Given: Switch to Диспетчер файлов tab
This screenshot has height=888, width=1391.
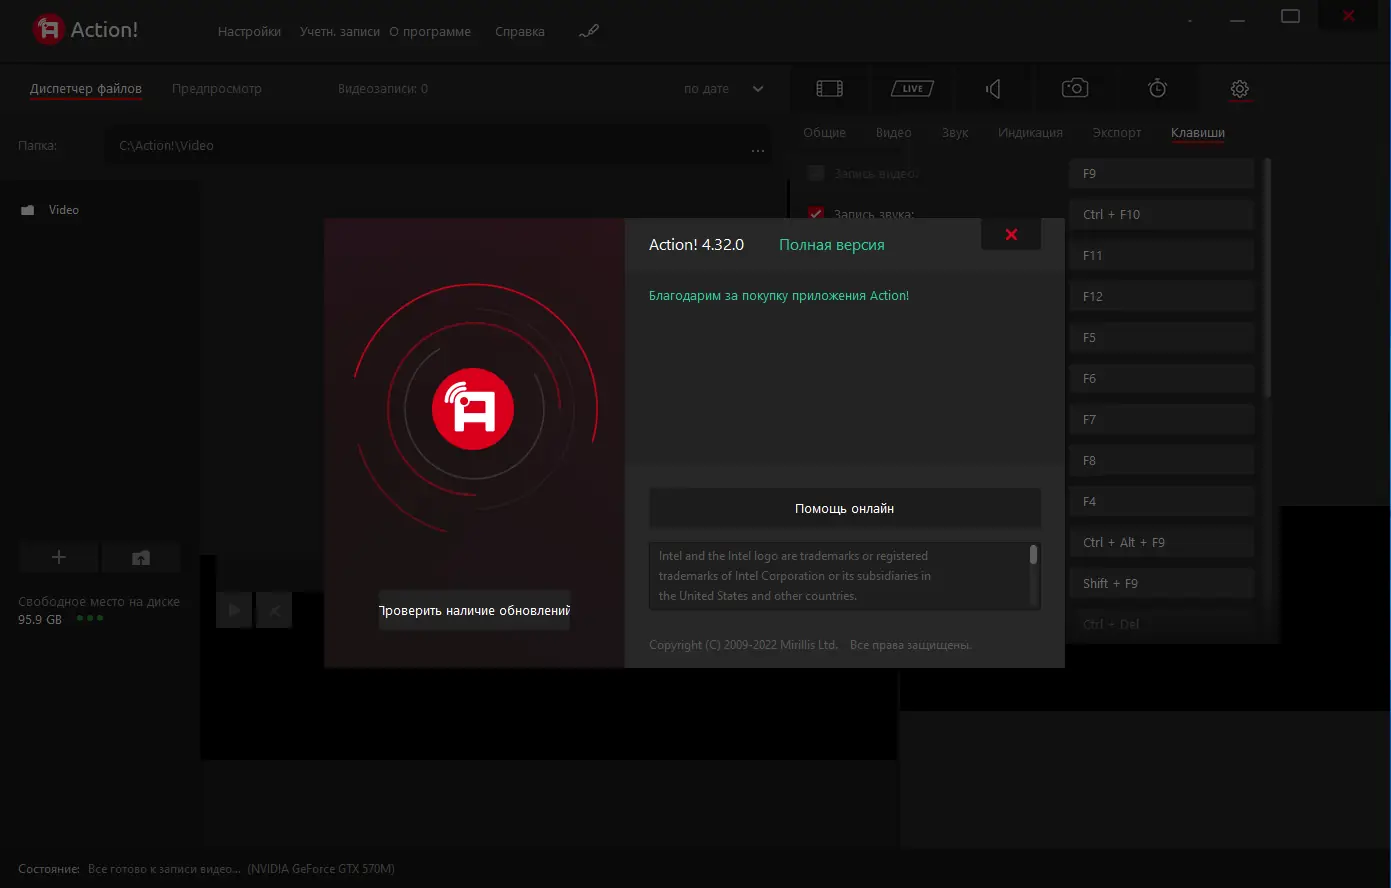Looking at the screenshot, I should click(86, 89).
